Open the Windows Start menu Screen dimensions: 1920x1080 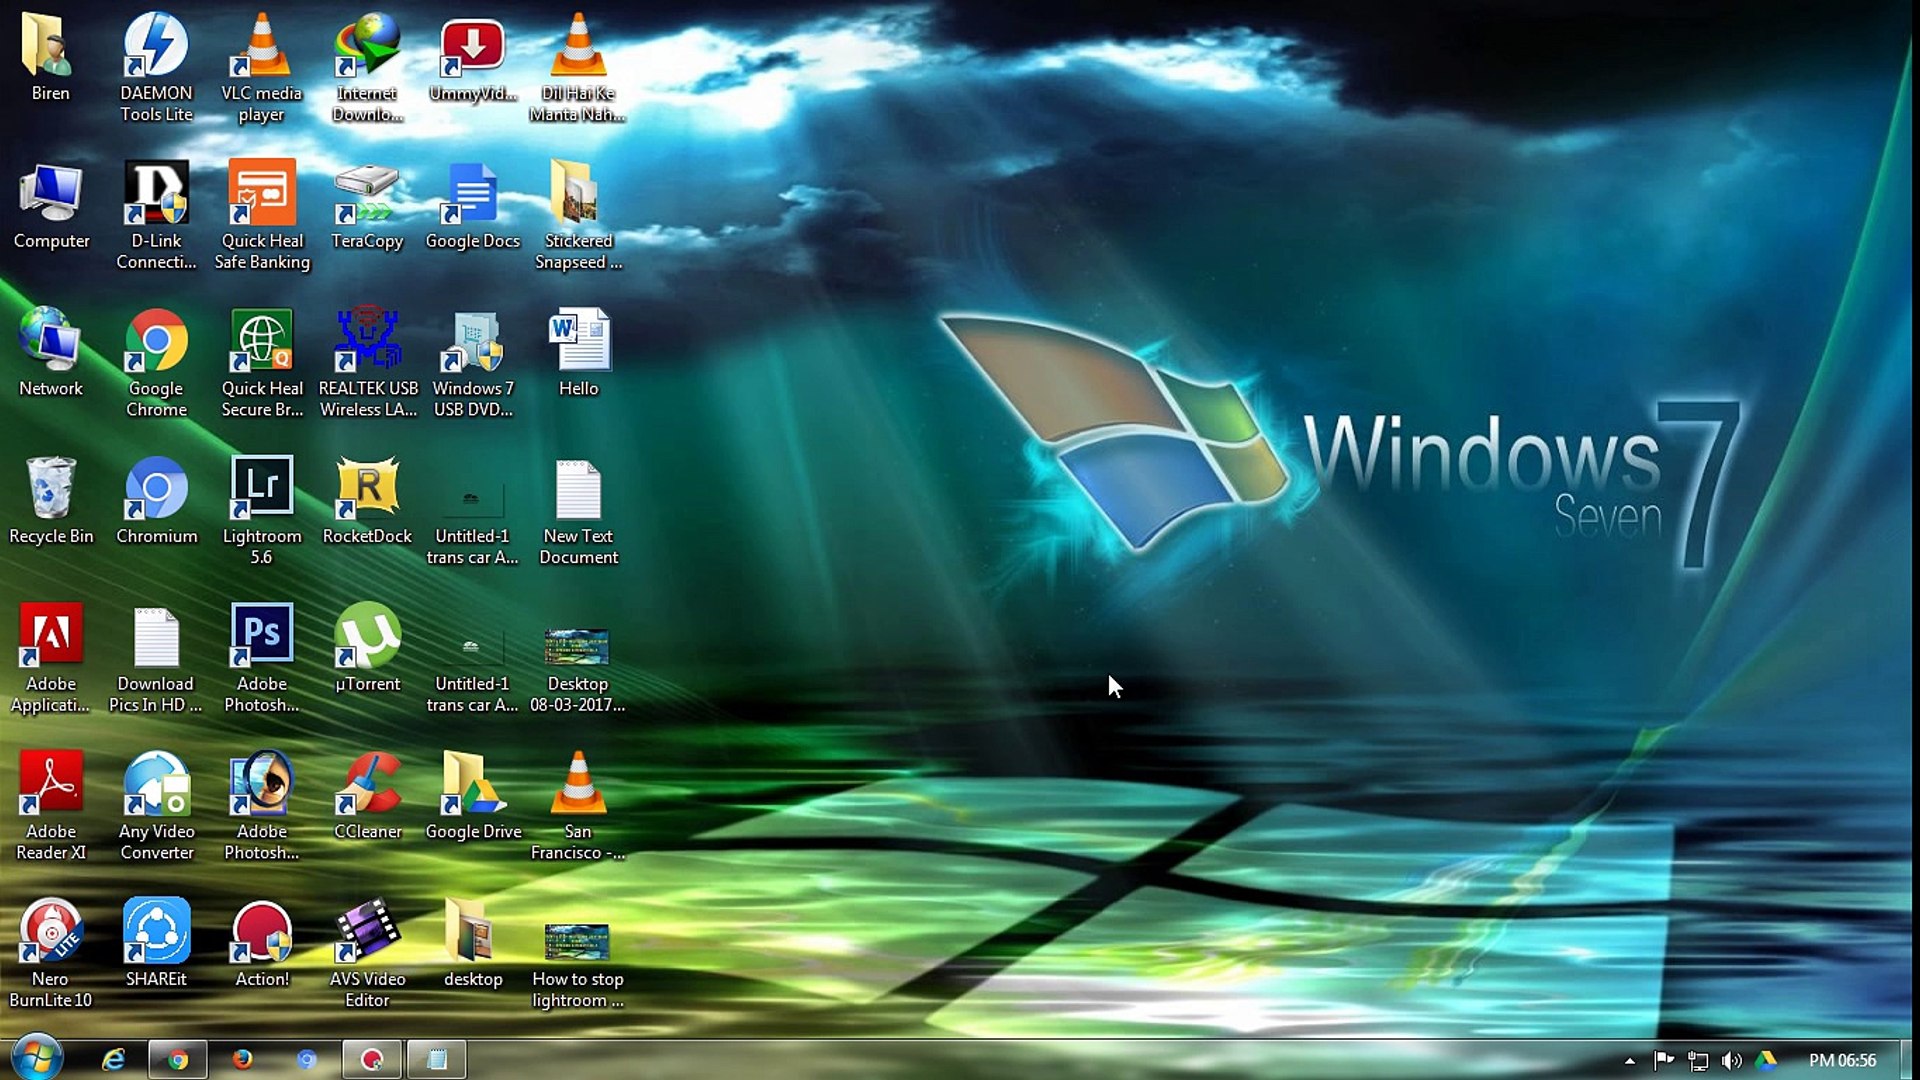37,1059
